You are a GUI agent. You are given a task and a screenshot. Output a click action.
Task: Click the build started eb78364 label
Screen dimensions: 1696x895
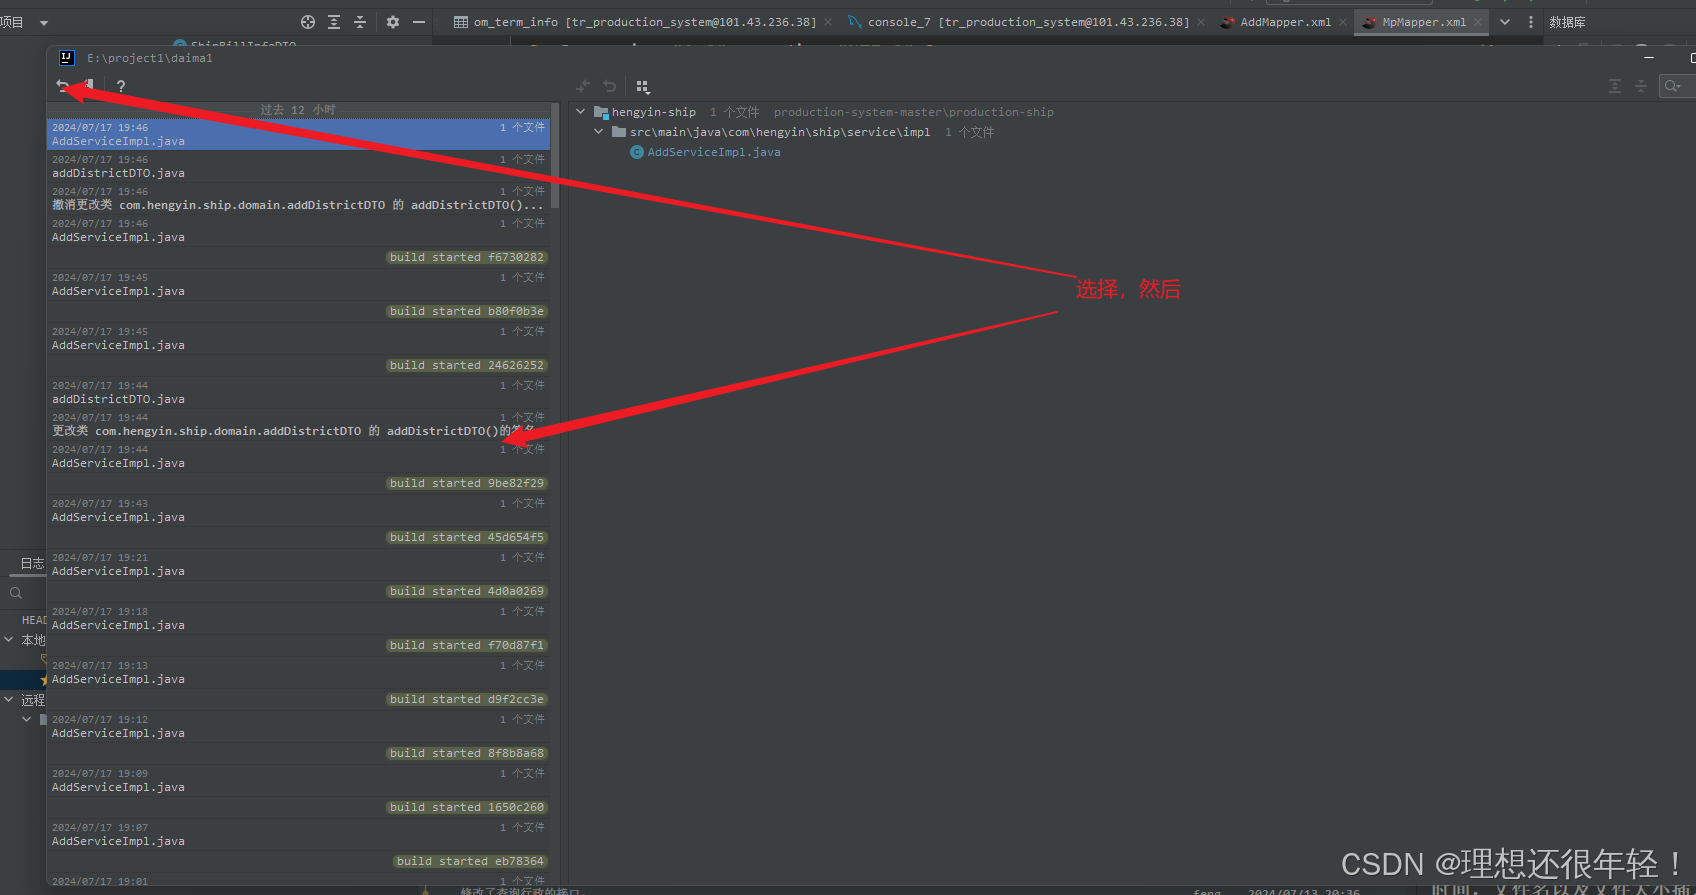click(470, 861)
